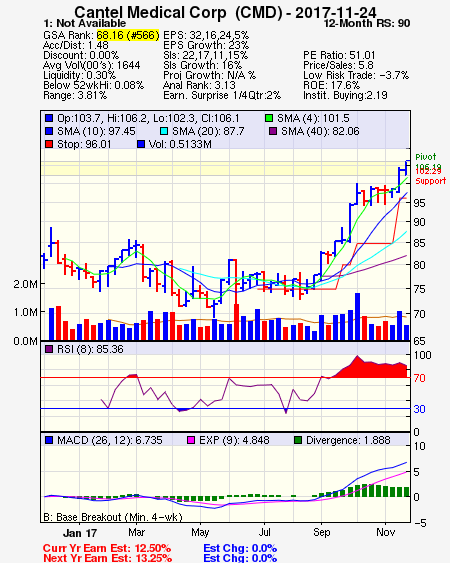Click the ROE: 17.6% line
The image size is (450, 563).
(331, 85)
